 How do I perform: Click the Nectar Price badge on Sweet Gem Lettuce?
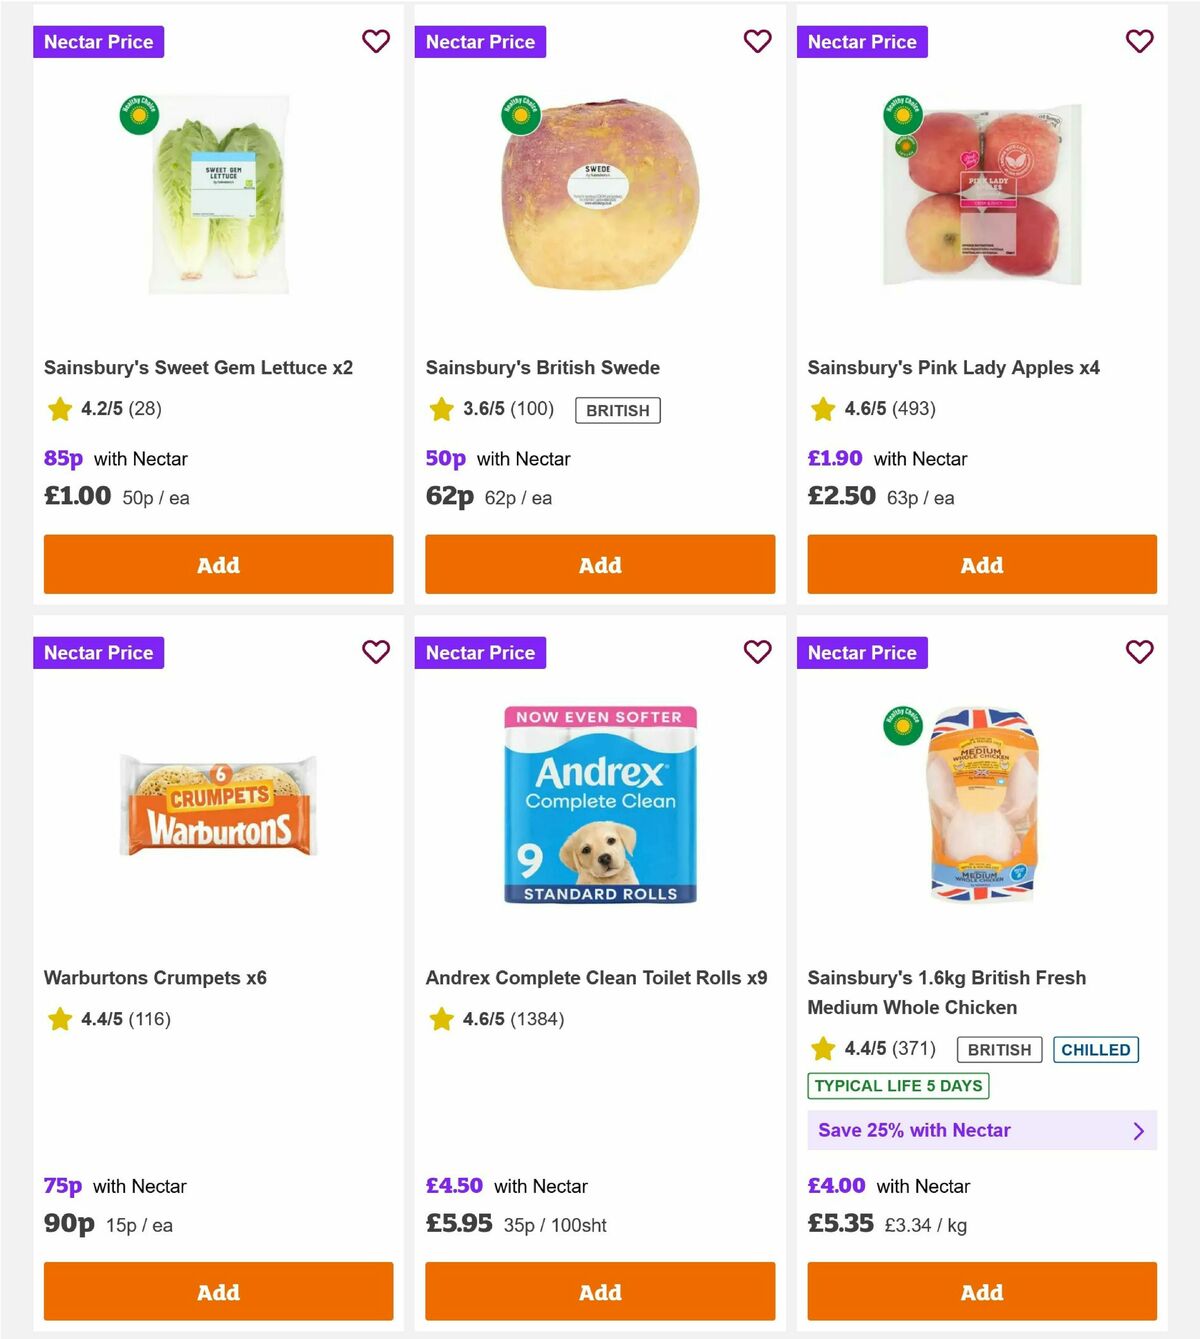[98, 41]
